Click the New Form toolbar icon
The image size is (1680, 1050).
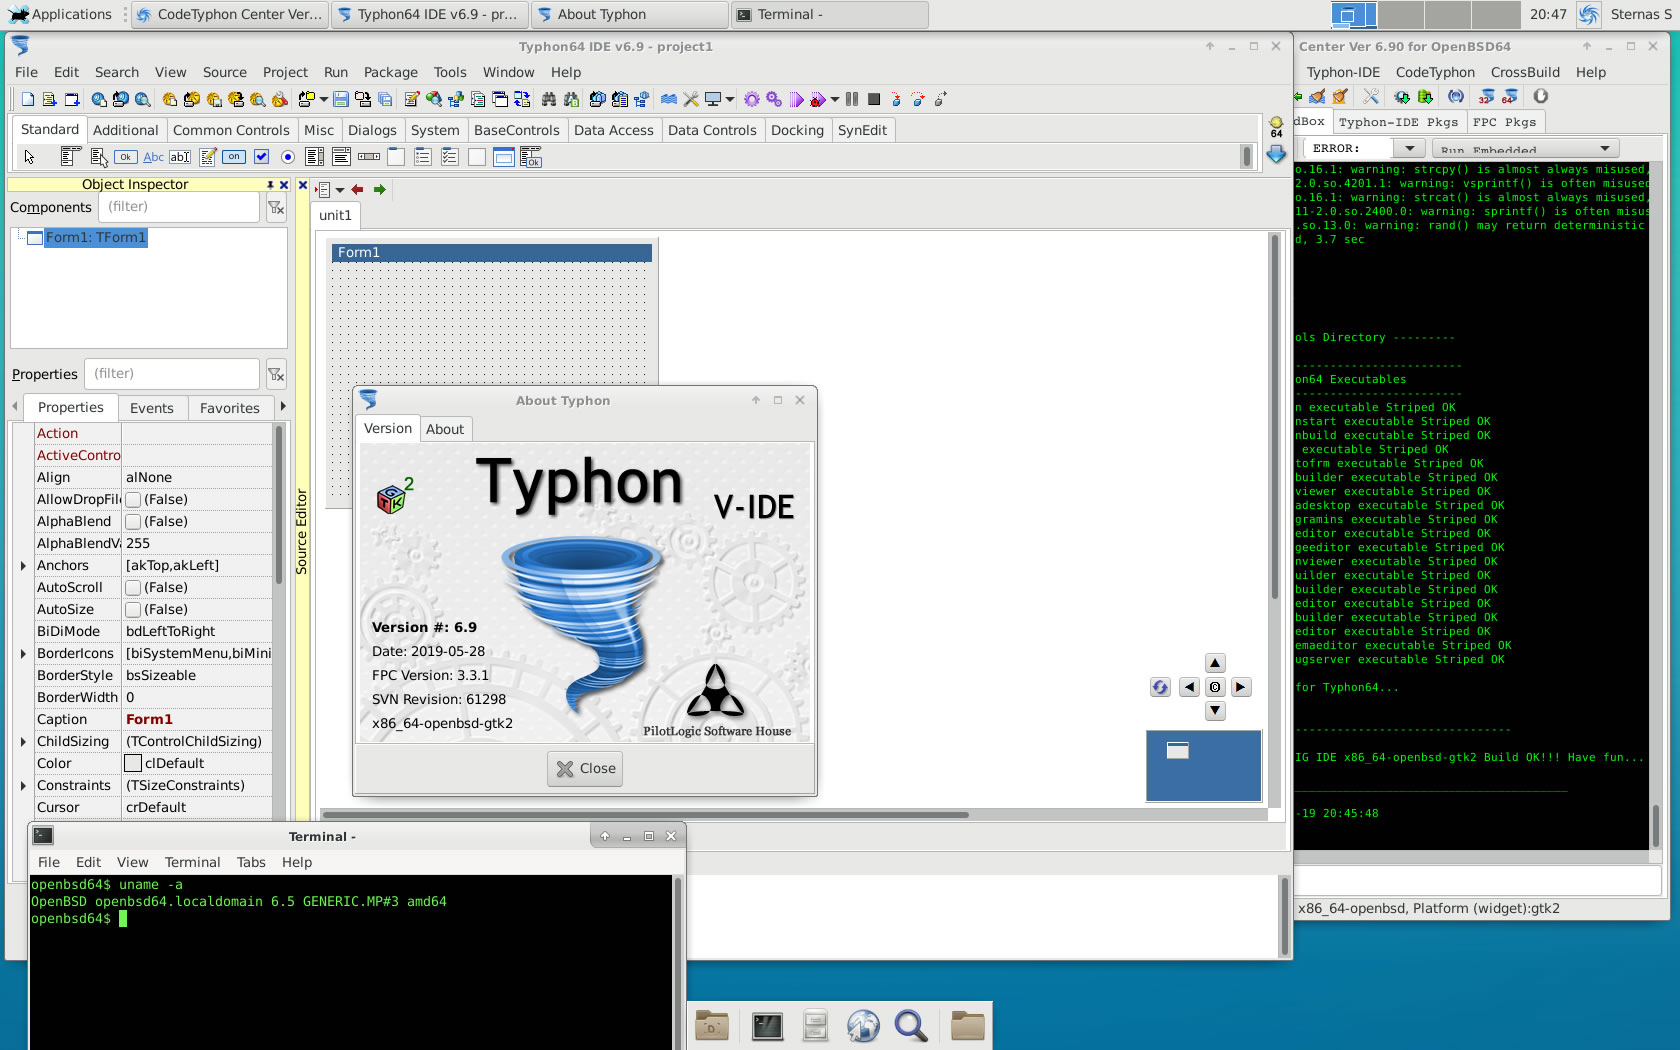click(71, 99)
